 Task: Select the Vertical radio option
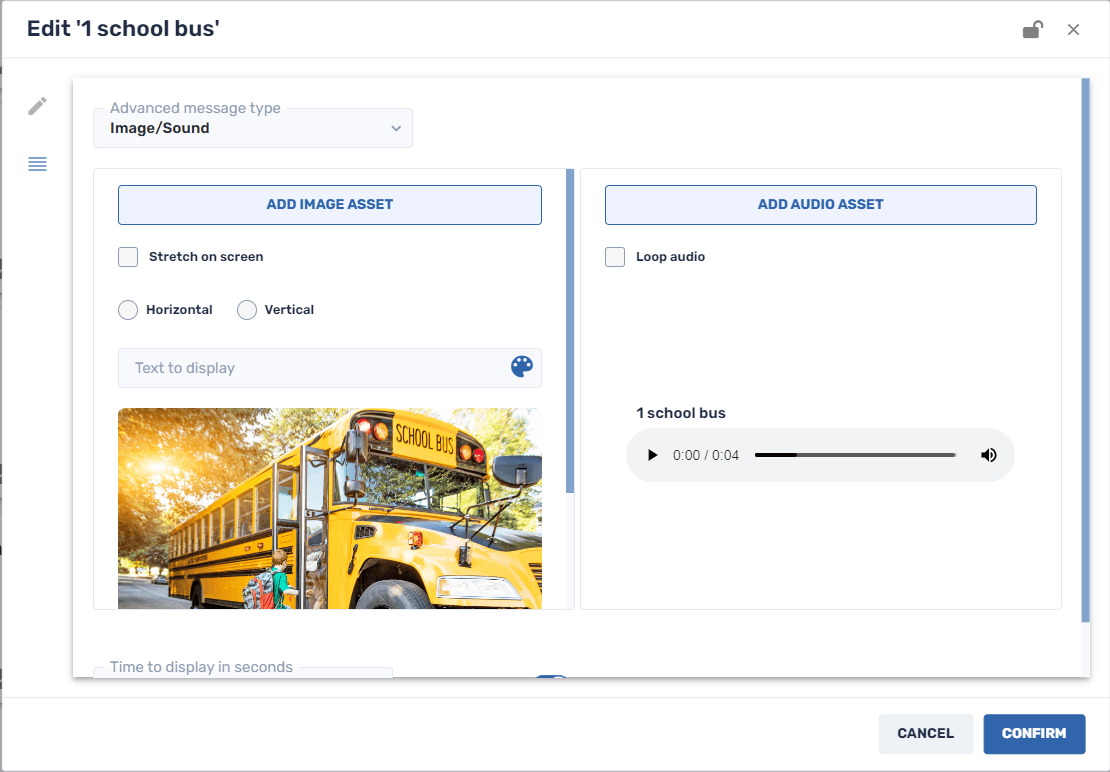(246, 310)
